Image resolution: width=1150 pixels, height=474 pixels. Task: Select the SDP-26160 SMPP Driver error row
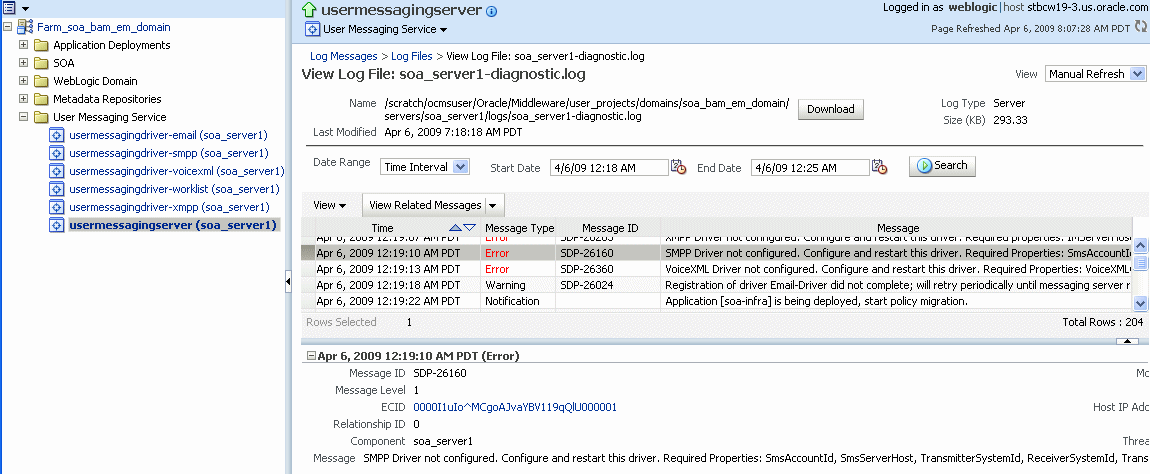pyautogui.click(x=717, y=253)
